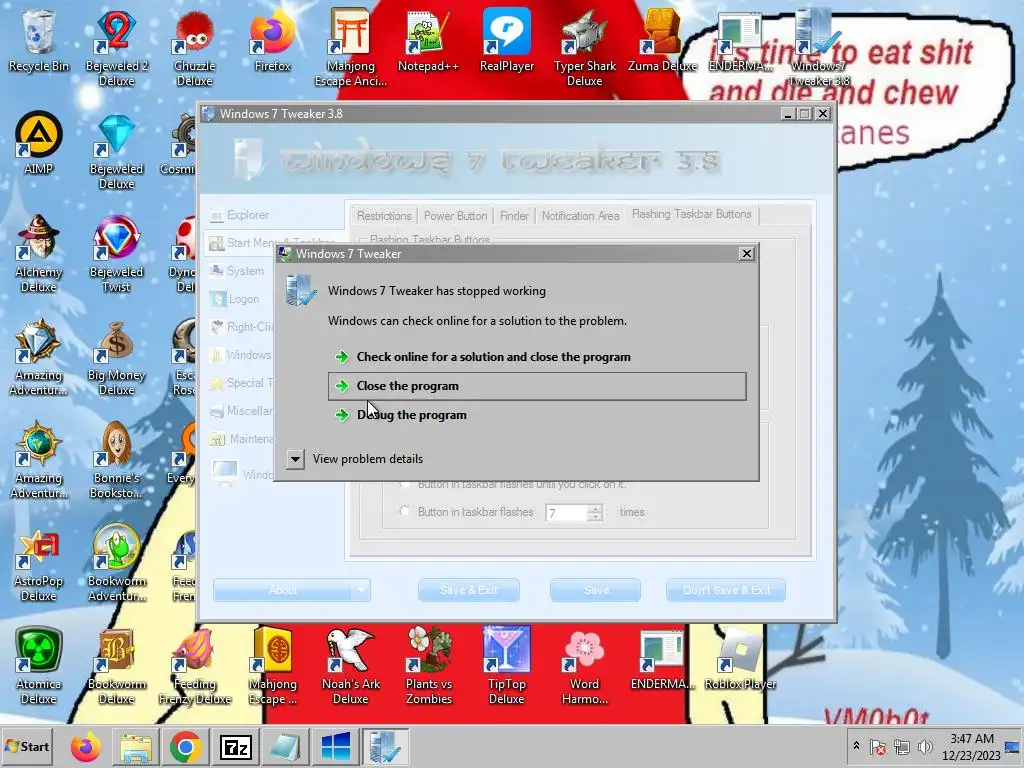The height and width of the screenshot is (768, 1024).
Task: Click the Windows 7 Tweaker taskbar button
Action: coord(385,747)
